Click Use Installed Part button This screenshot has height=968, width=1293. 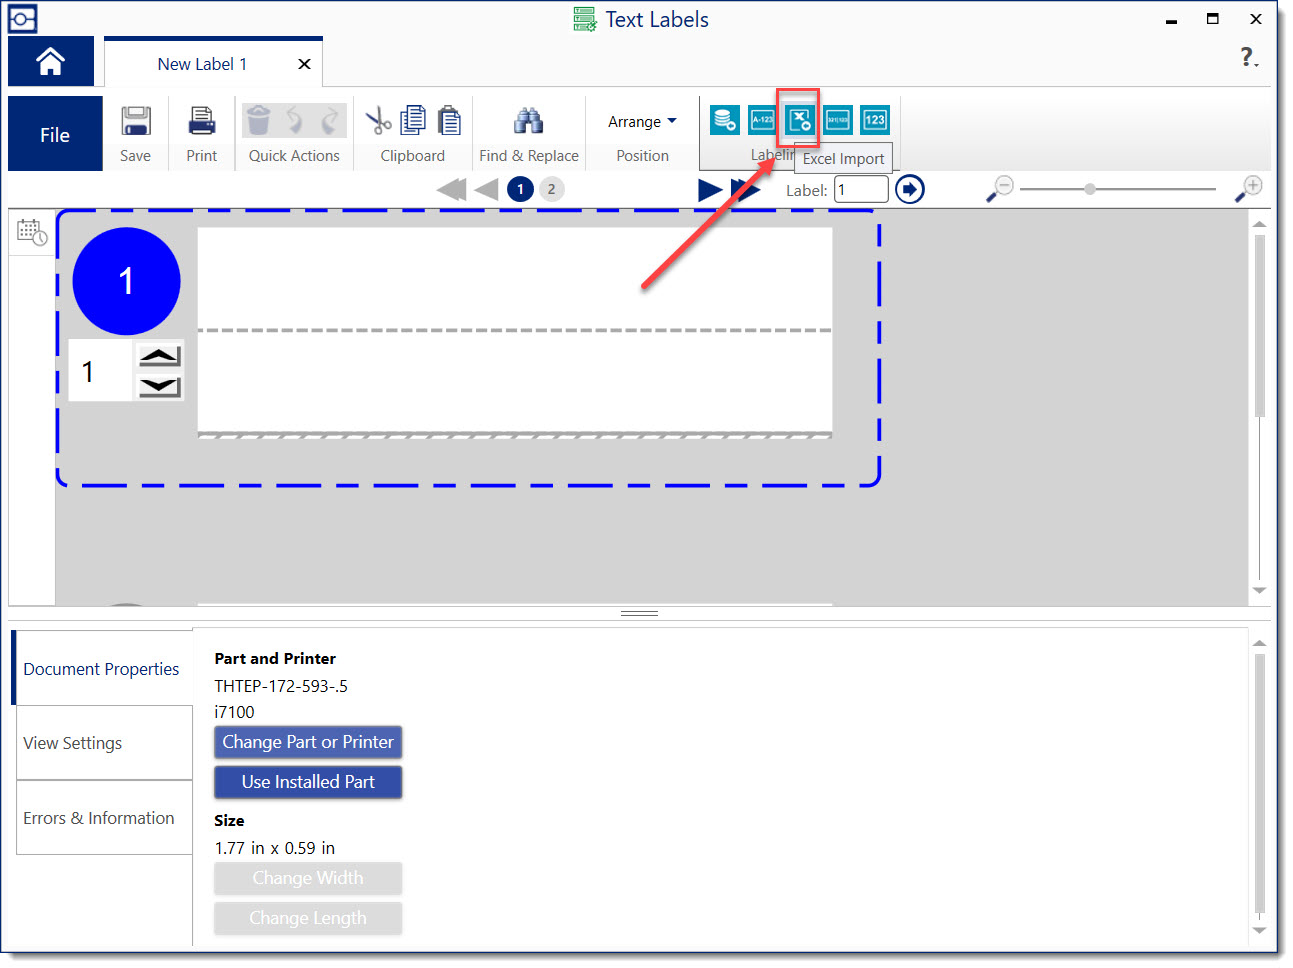click(x=308, y=782)
